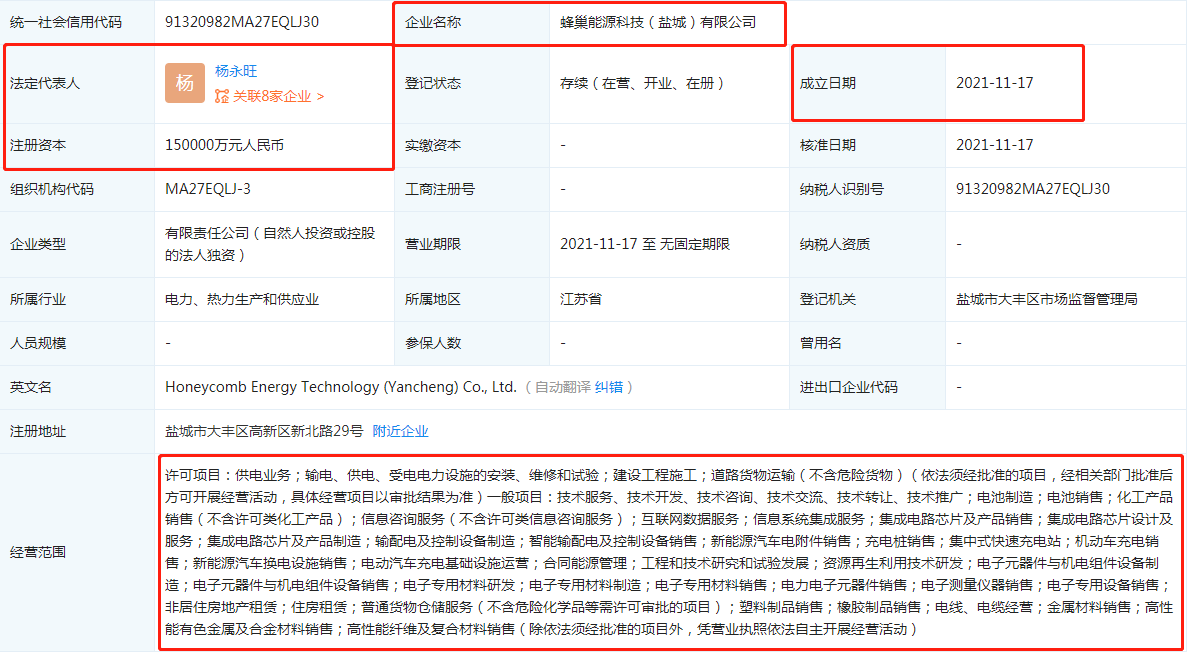This screenshot has height=652, width=1190.
Task: Click the 所属地区 label
Action: (433, 300)
